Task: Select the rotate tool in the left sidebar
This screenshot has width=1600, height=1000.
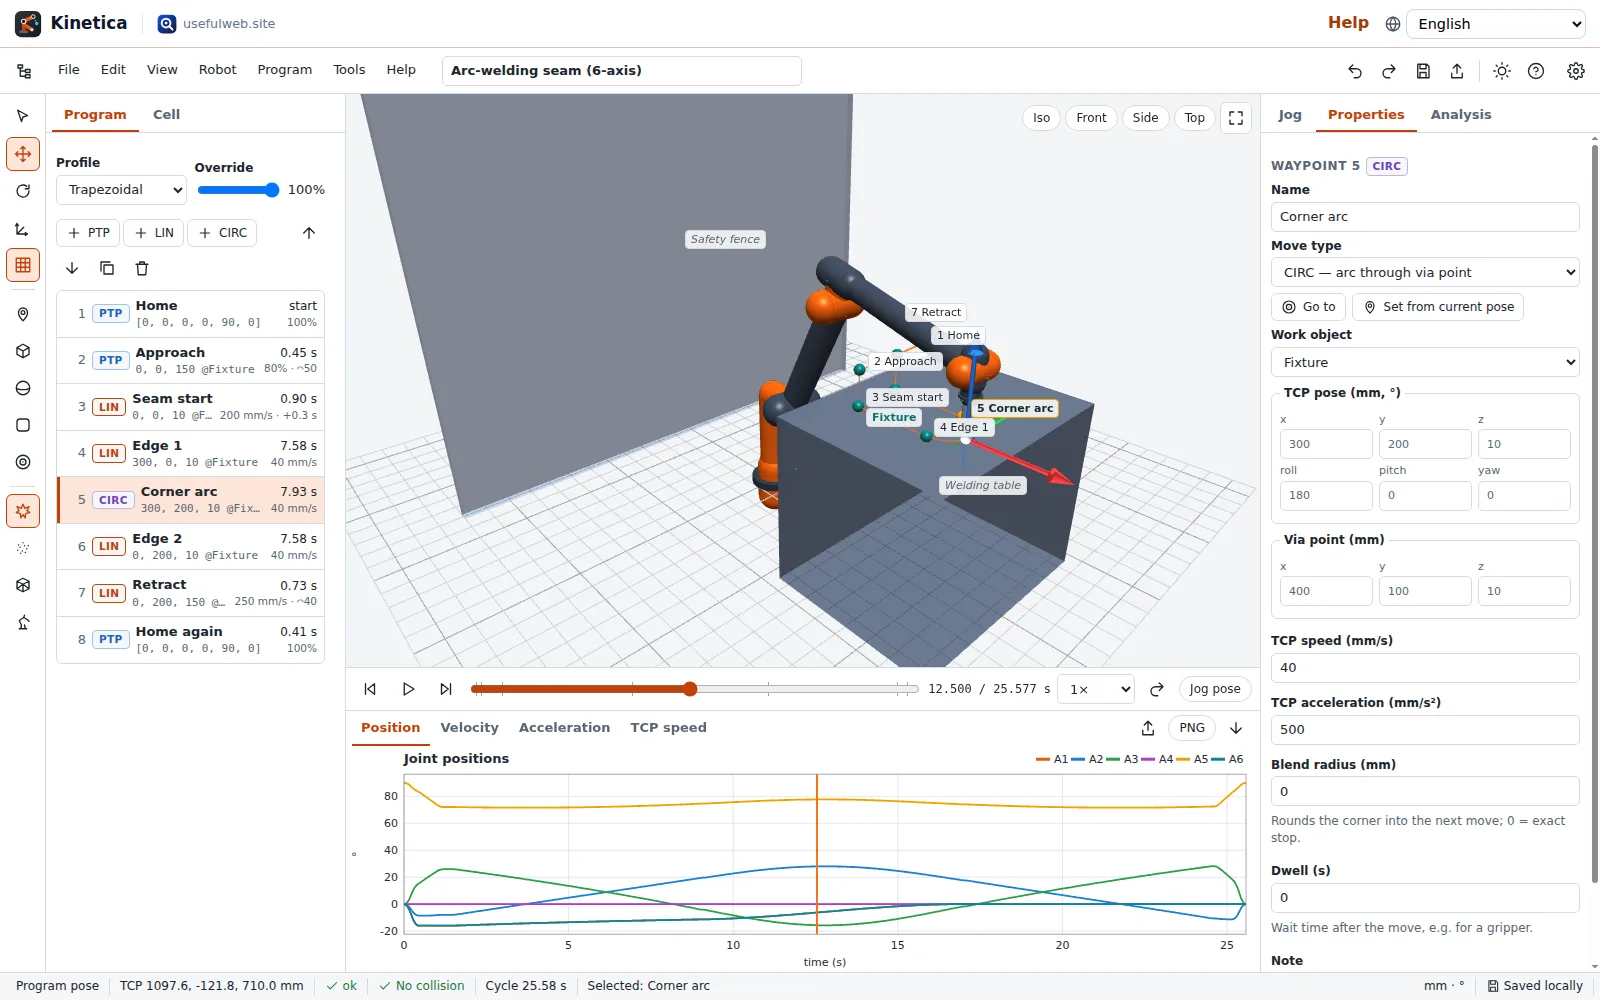Action: [23, 191]
